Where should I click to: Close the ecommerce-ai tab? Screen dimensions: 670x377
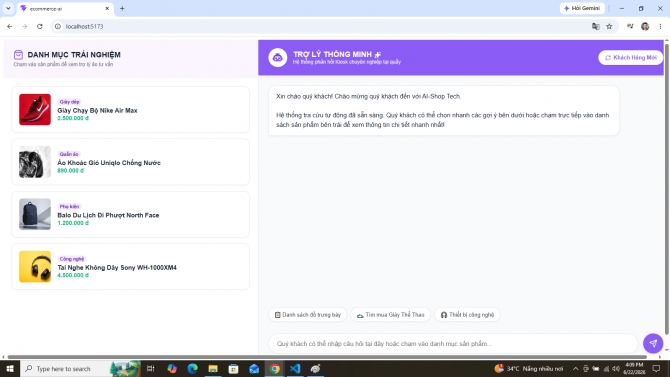107,9
